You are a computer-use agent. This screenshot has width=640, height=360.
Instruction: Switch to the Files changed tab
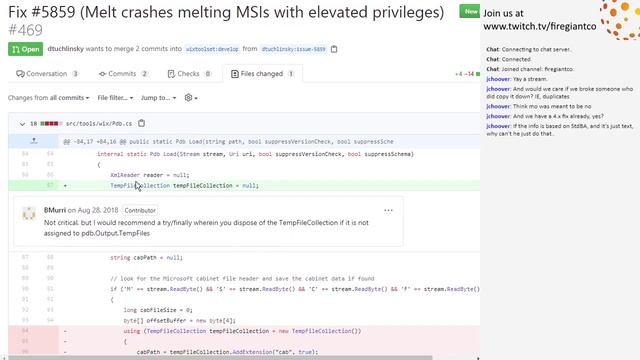click(262, 74)
